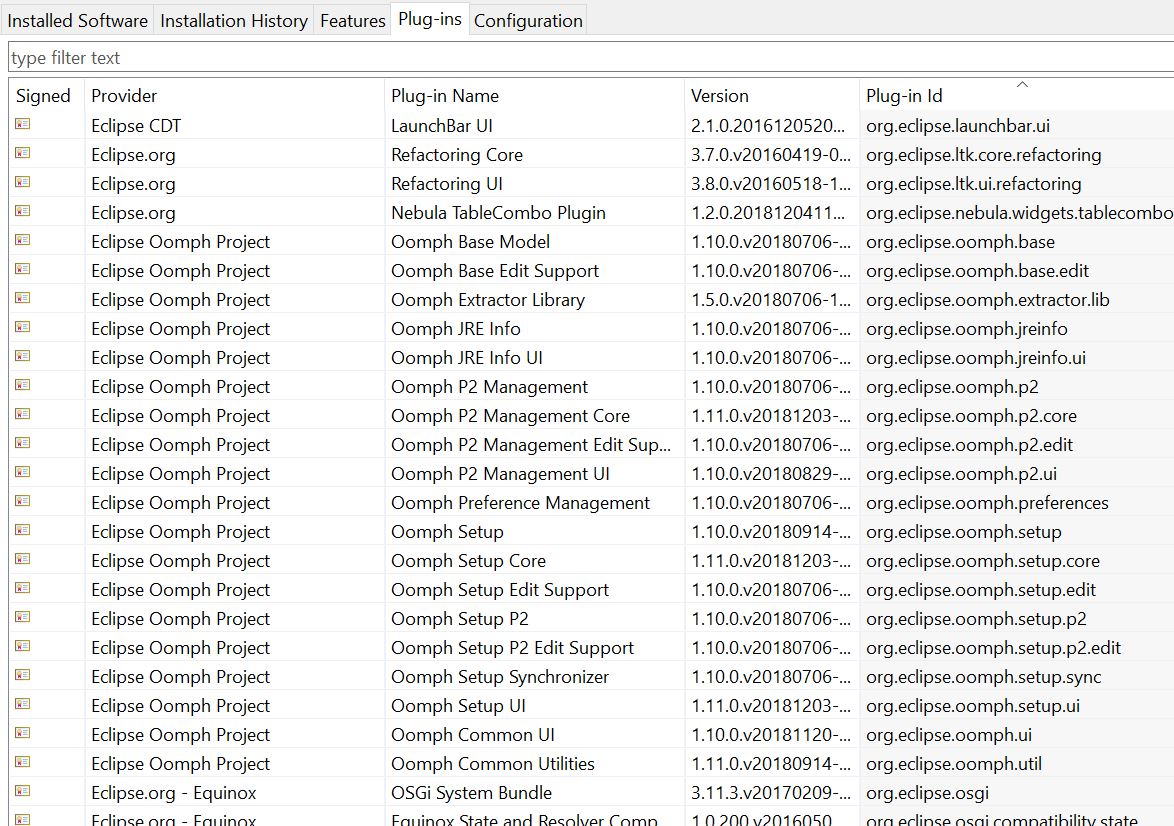Click signed icon for Nebula TableCombo Plugin
The height and width of the screenshot is (826, 1174).
click(x=22, y=211)
